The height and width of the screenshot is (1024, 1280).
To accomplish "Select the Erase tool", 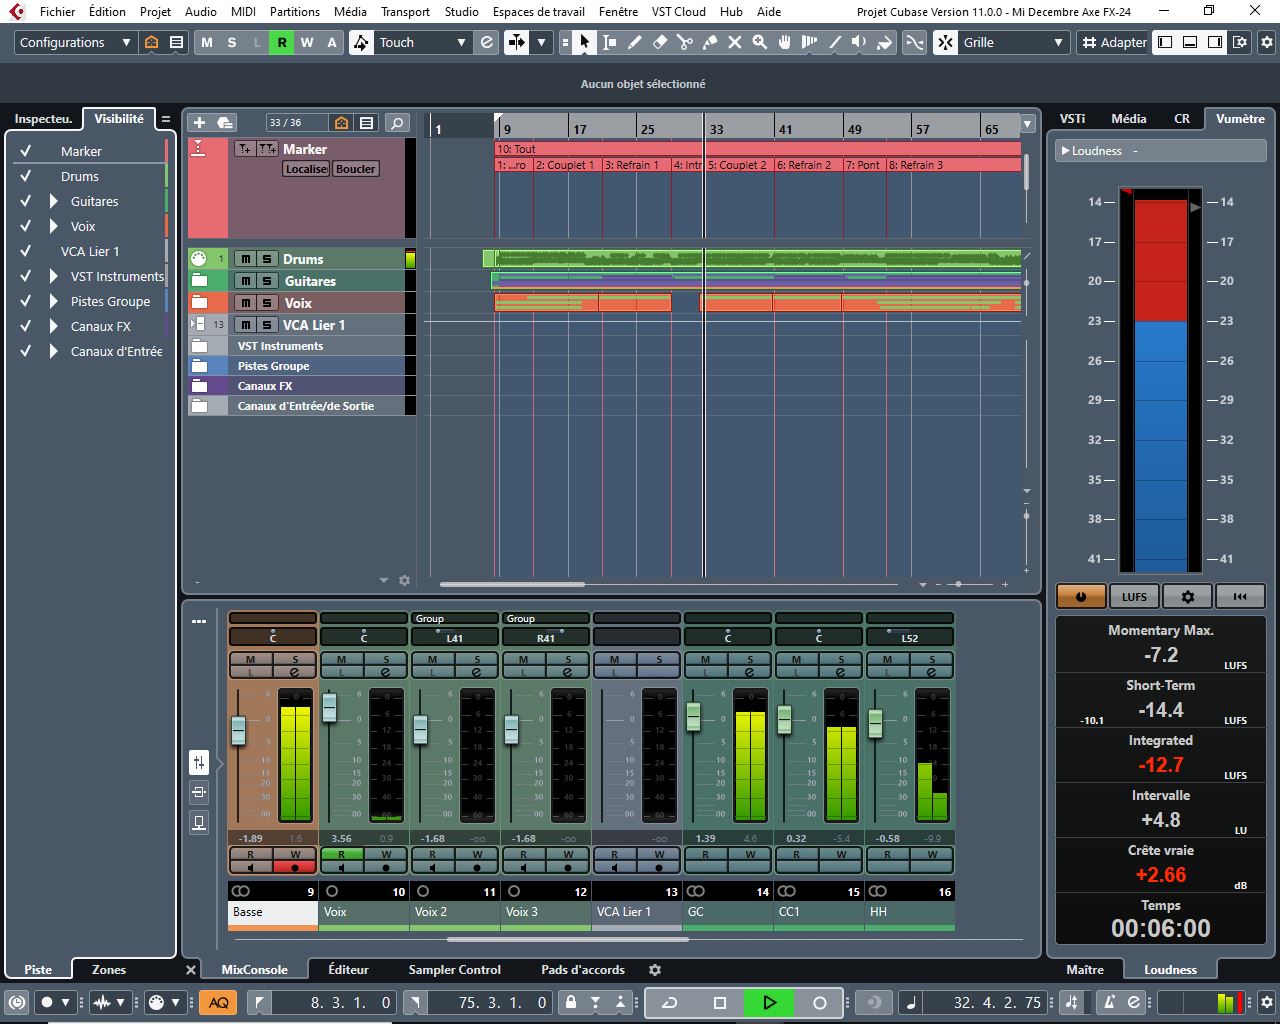I will 659,42.
